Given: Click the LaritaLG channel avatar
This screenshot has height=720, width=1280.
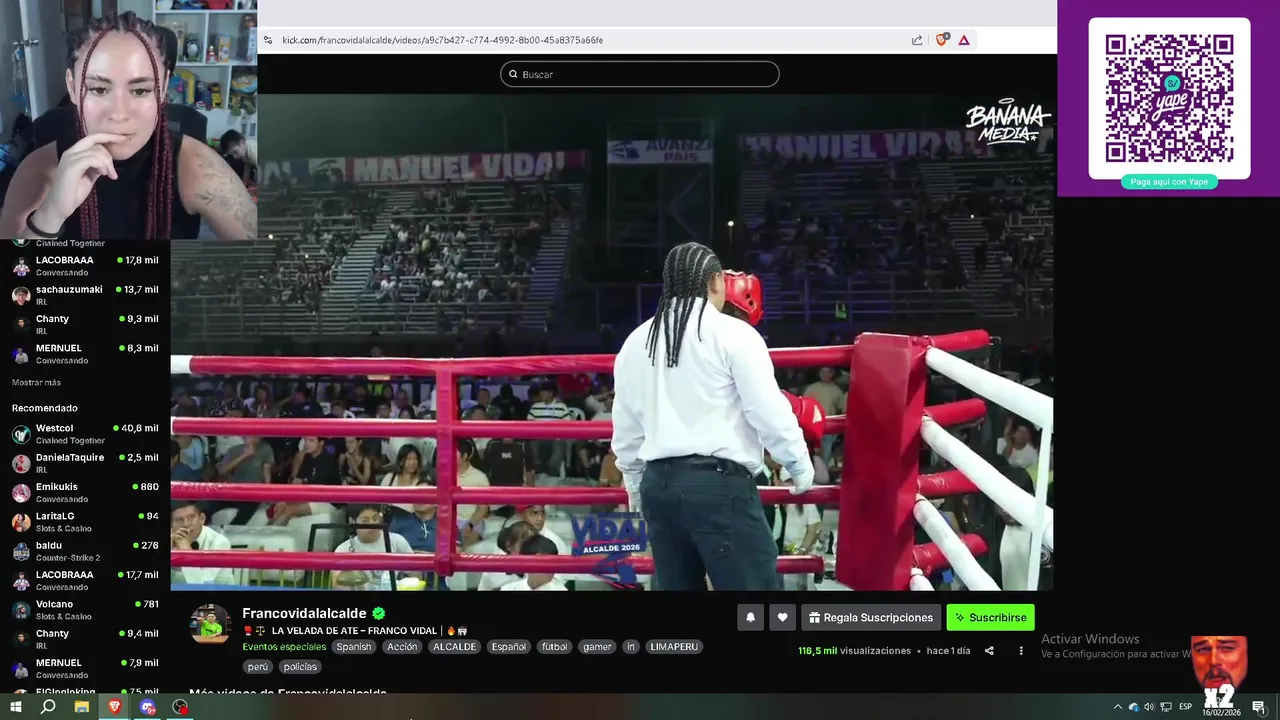Looking at the screenshot, I should click(x=21, y=522).
